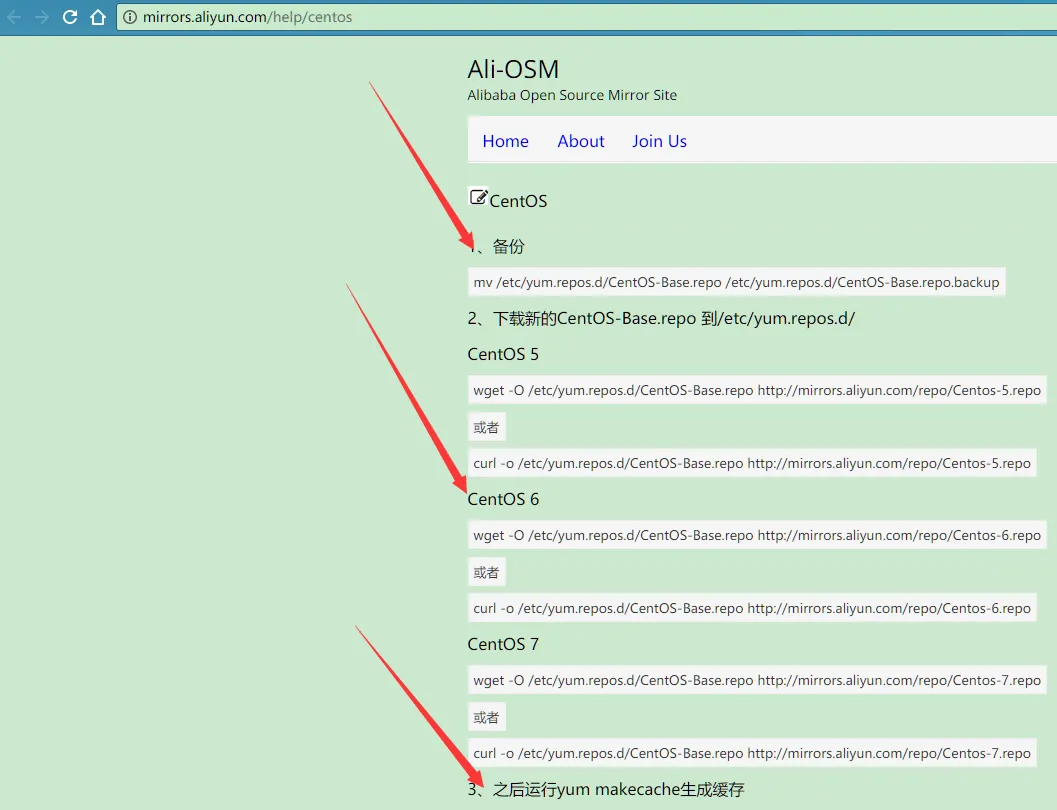
Task: Click the edit icon next to CentOS
Action: point(478,197)
